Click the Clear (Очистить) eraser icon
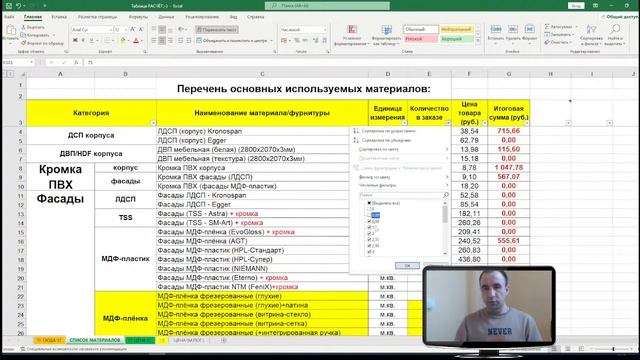 point(547,42)
